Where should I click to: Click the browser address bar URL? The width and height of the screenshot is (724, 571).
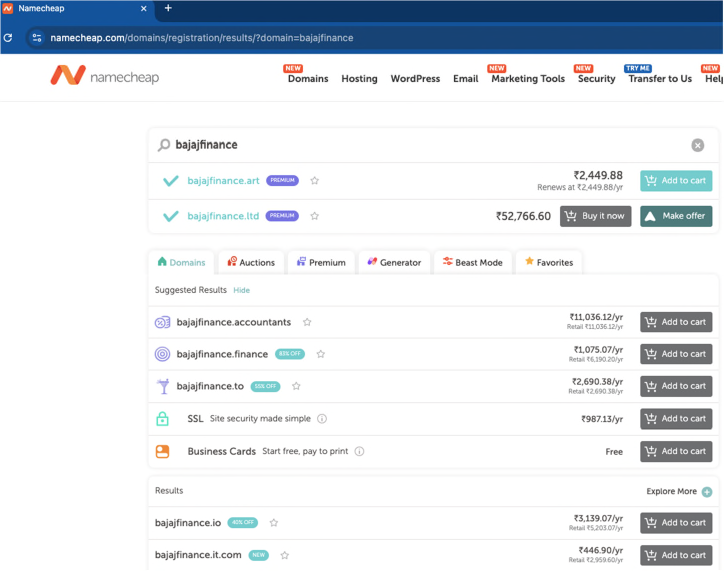pyautogui.click(x=202, y=38)
